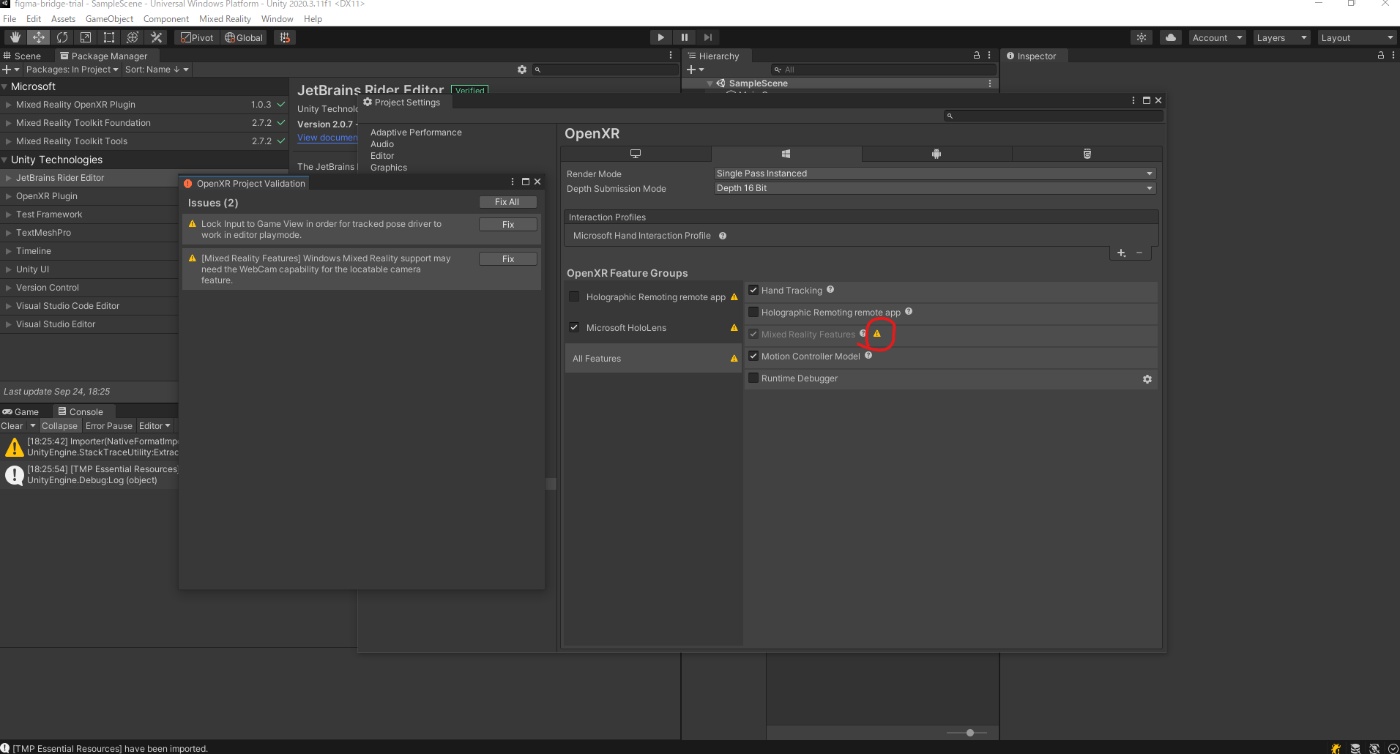The height and width of the screenshot is (754, 1400).
Task: Toggle grid snapping icon
Action: tap(284, 37)
